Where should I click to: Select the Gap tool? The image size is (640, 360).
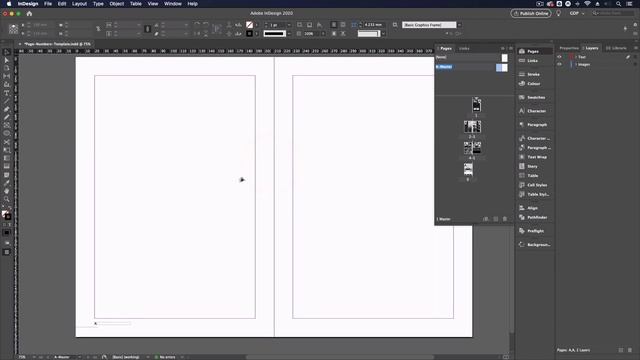7,76
